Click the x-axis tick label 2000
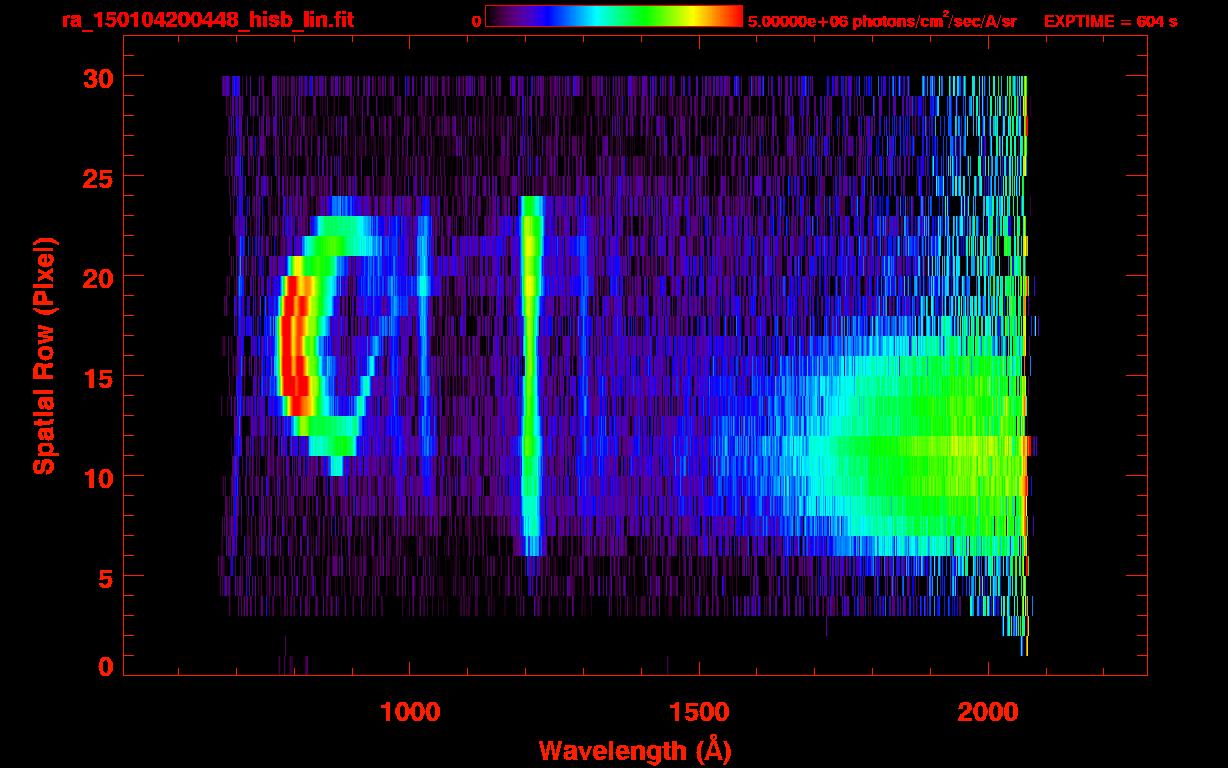The height and width of the screenshot is (768, 1228). click(x=988, y=712)
